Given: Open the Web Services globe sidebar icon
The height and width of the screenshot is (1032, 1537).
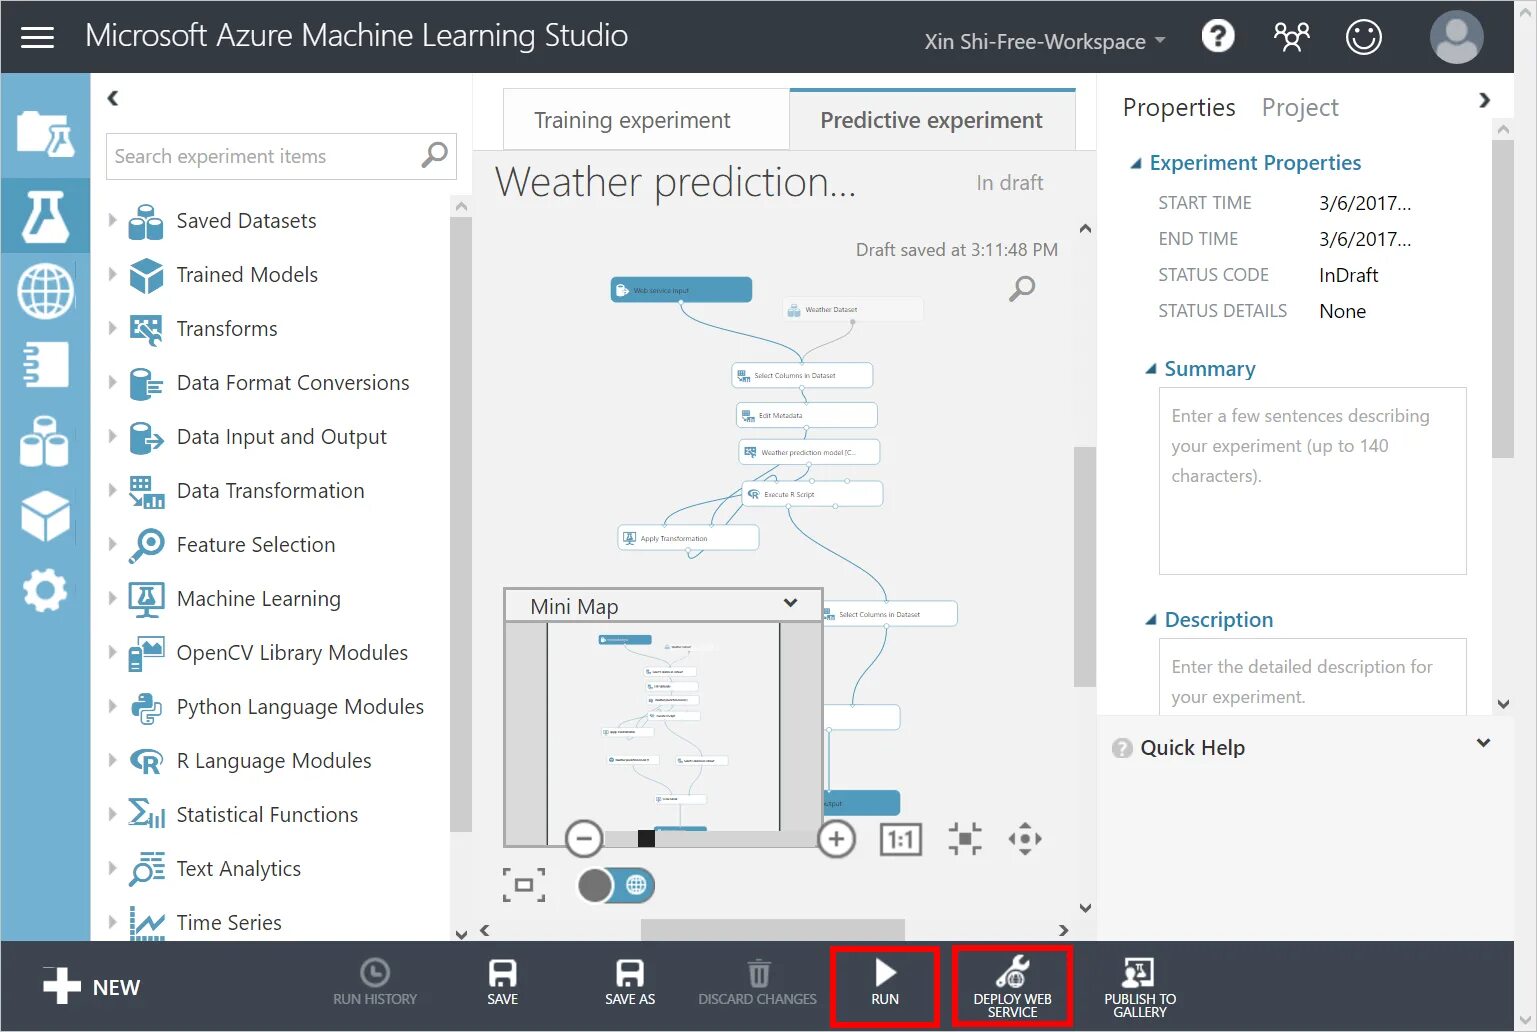Looking at the screenshot, I should [45, 291].
